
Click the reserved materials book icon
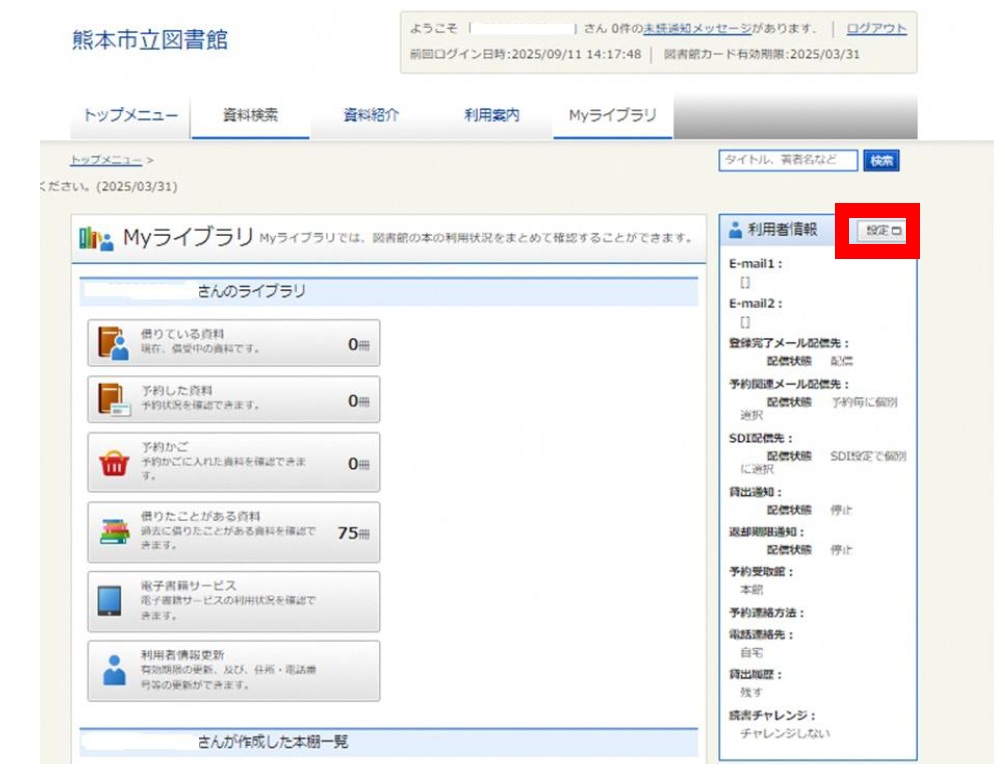coord(114,399)
